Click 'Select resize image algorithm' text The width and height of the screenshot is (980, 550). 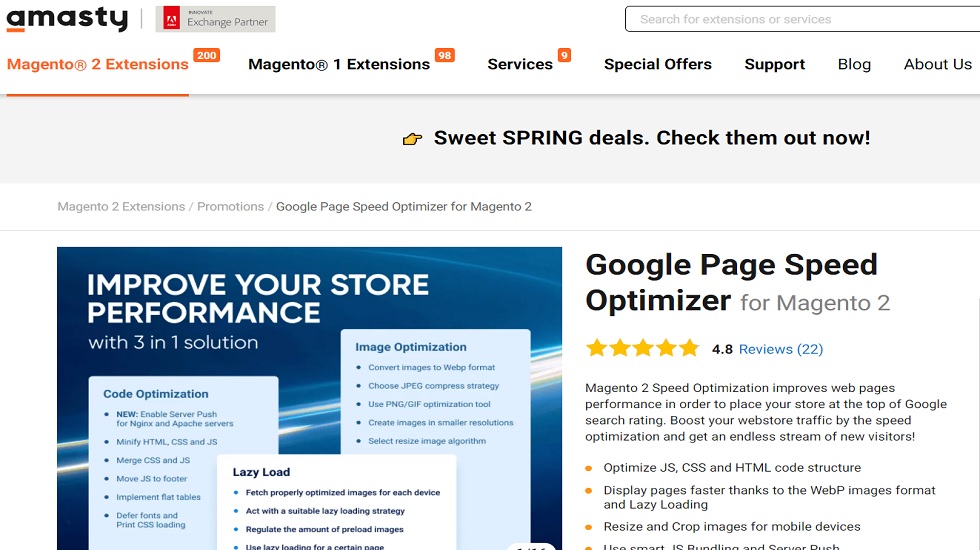(427, 441)
